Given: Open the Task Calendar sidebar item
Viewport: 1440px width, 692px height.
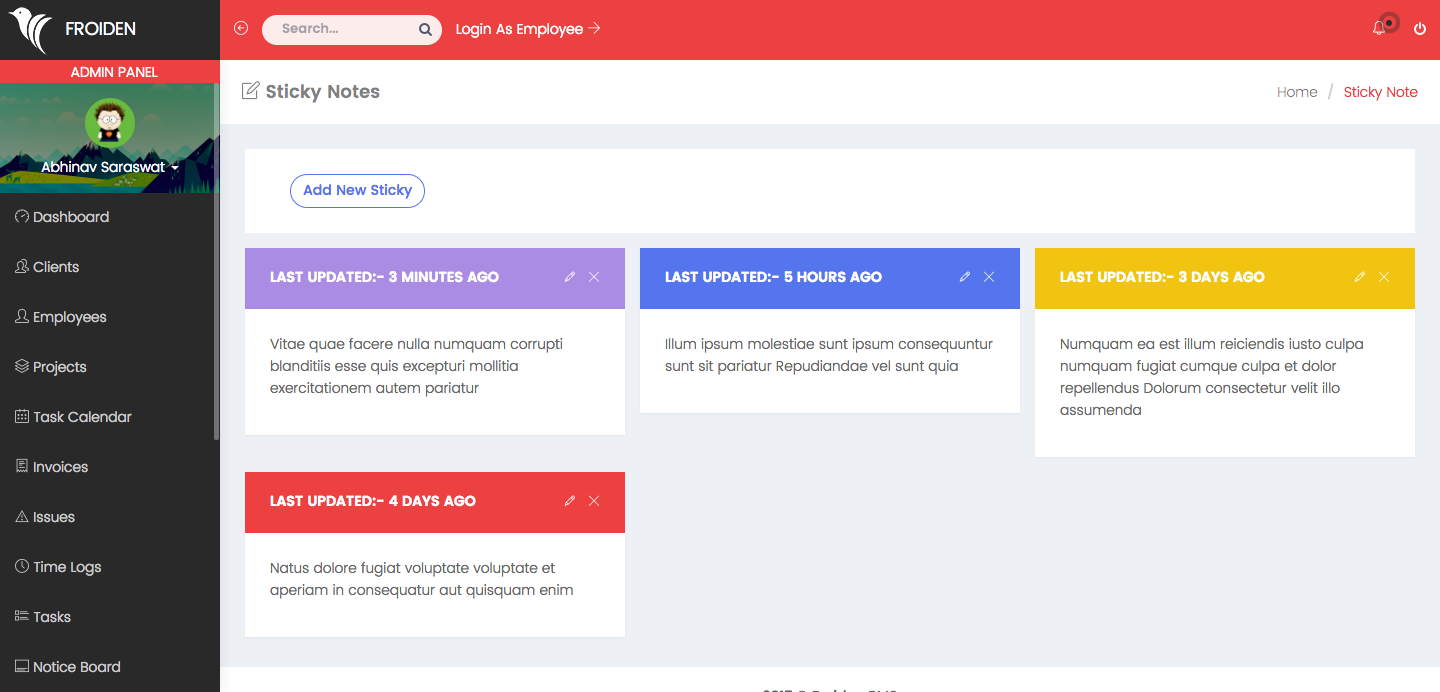Looking at the screenshot, I should click(82, 417).
